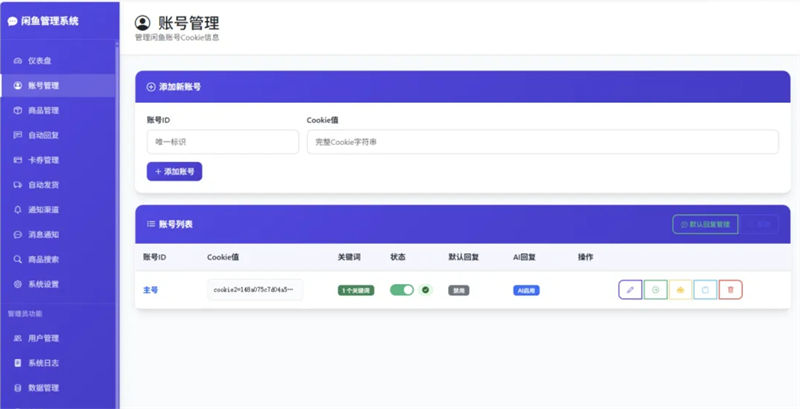Click the 闲鱼管理系统 logo in the sidebar
Viewport: 800px width, 409px height.
43,21
